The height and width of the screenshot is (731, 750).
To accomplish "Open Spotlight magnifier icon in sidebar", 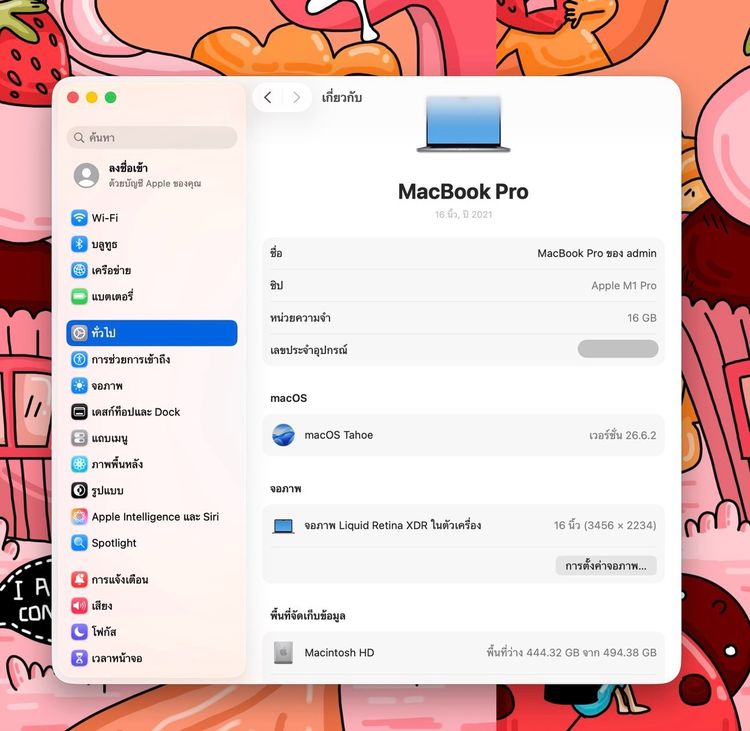I will point(79,543).
